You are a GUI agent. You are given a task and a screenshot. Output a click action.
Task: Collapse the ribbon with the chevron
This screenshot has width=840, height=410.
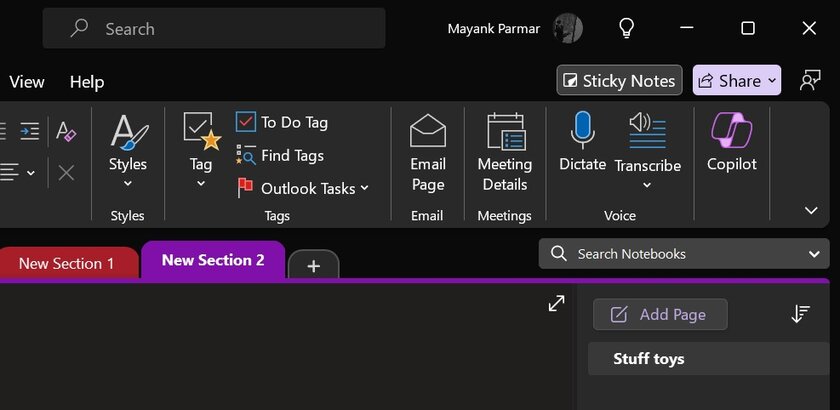[x=811, y=210]
